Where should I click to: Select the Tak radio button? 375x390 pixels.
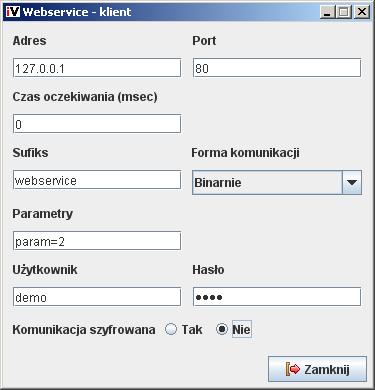point(171,329)
